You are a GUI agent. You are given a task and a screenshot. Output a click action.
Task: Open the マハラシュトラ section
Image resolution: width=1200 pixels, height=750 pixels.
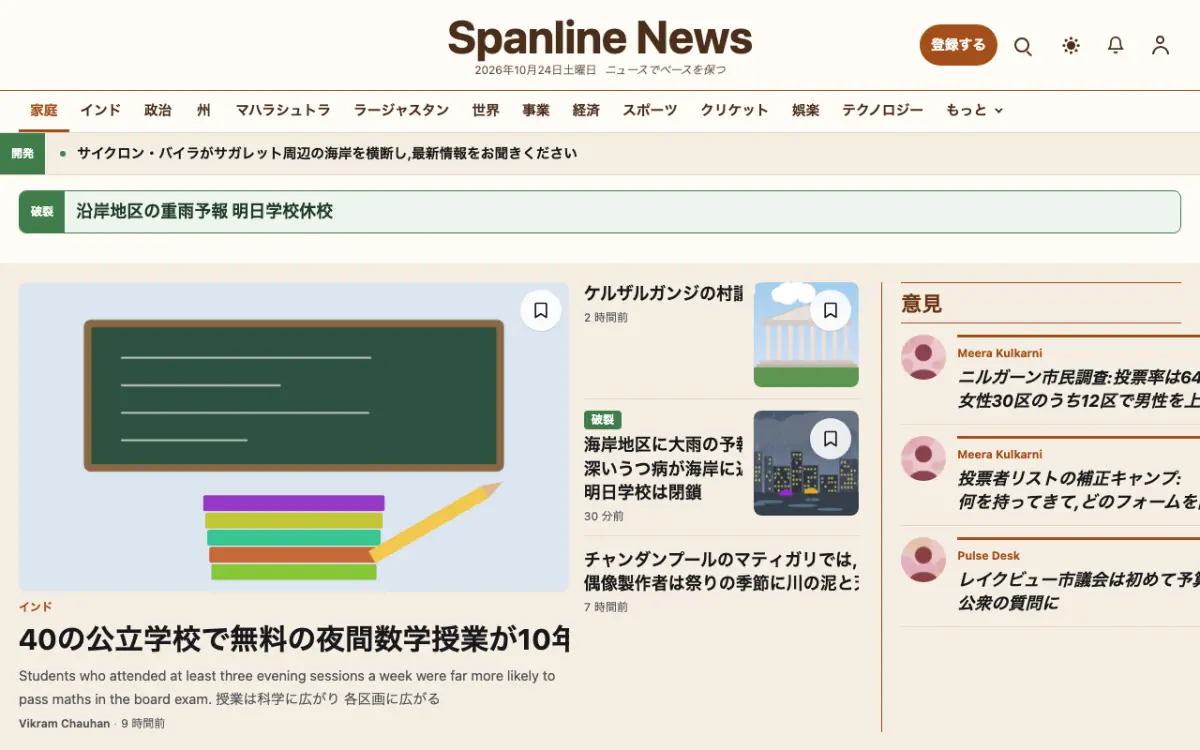click(x=283, y=110)
